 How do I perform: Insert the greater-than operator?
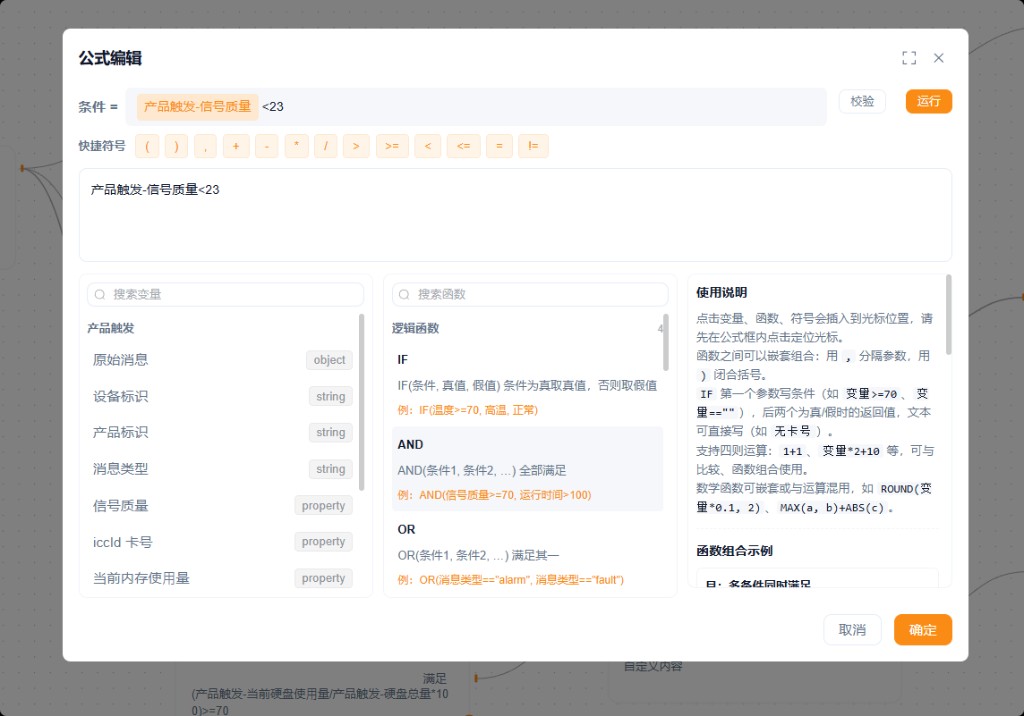point(356,146)
